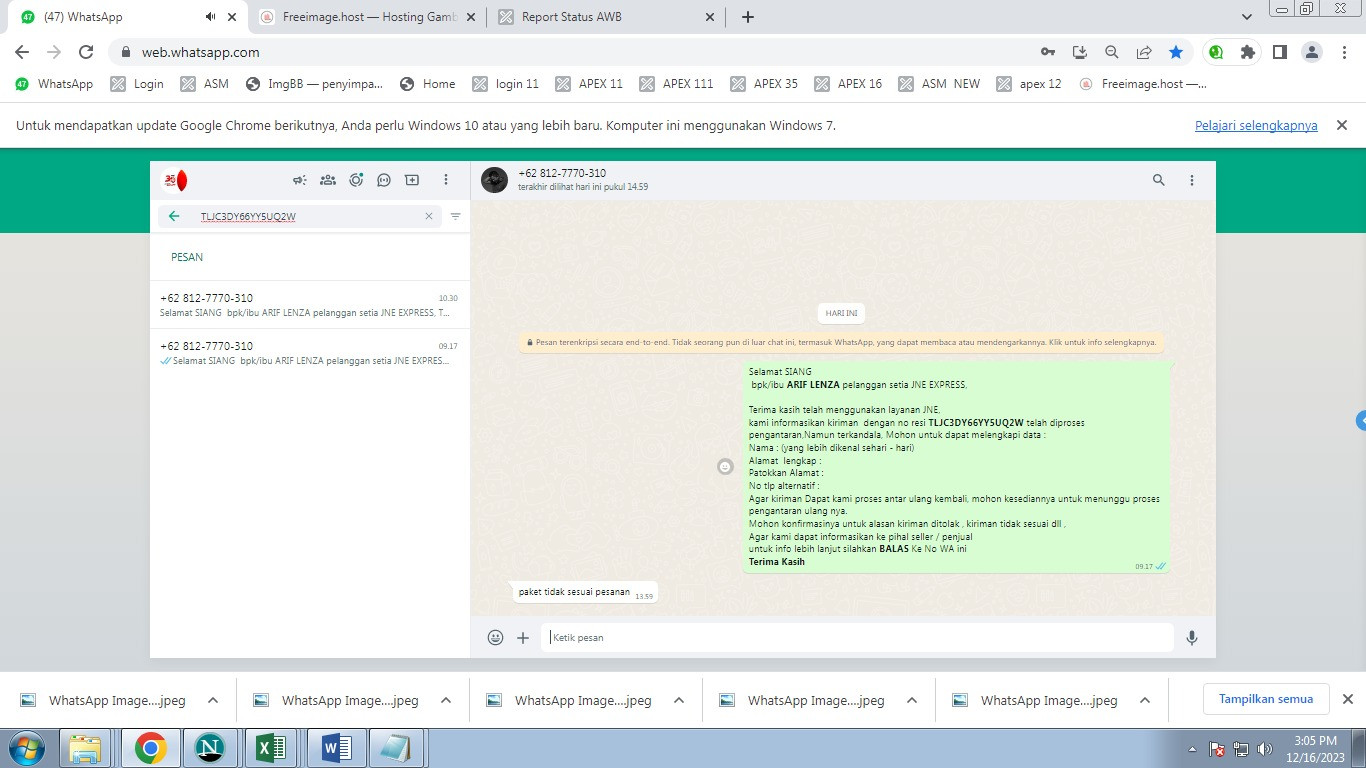
Task: Search within this conversation
Action: tap(1159, 180)
